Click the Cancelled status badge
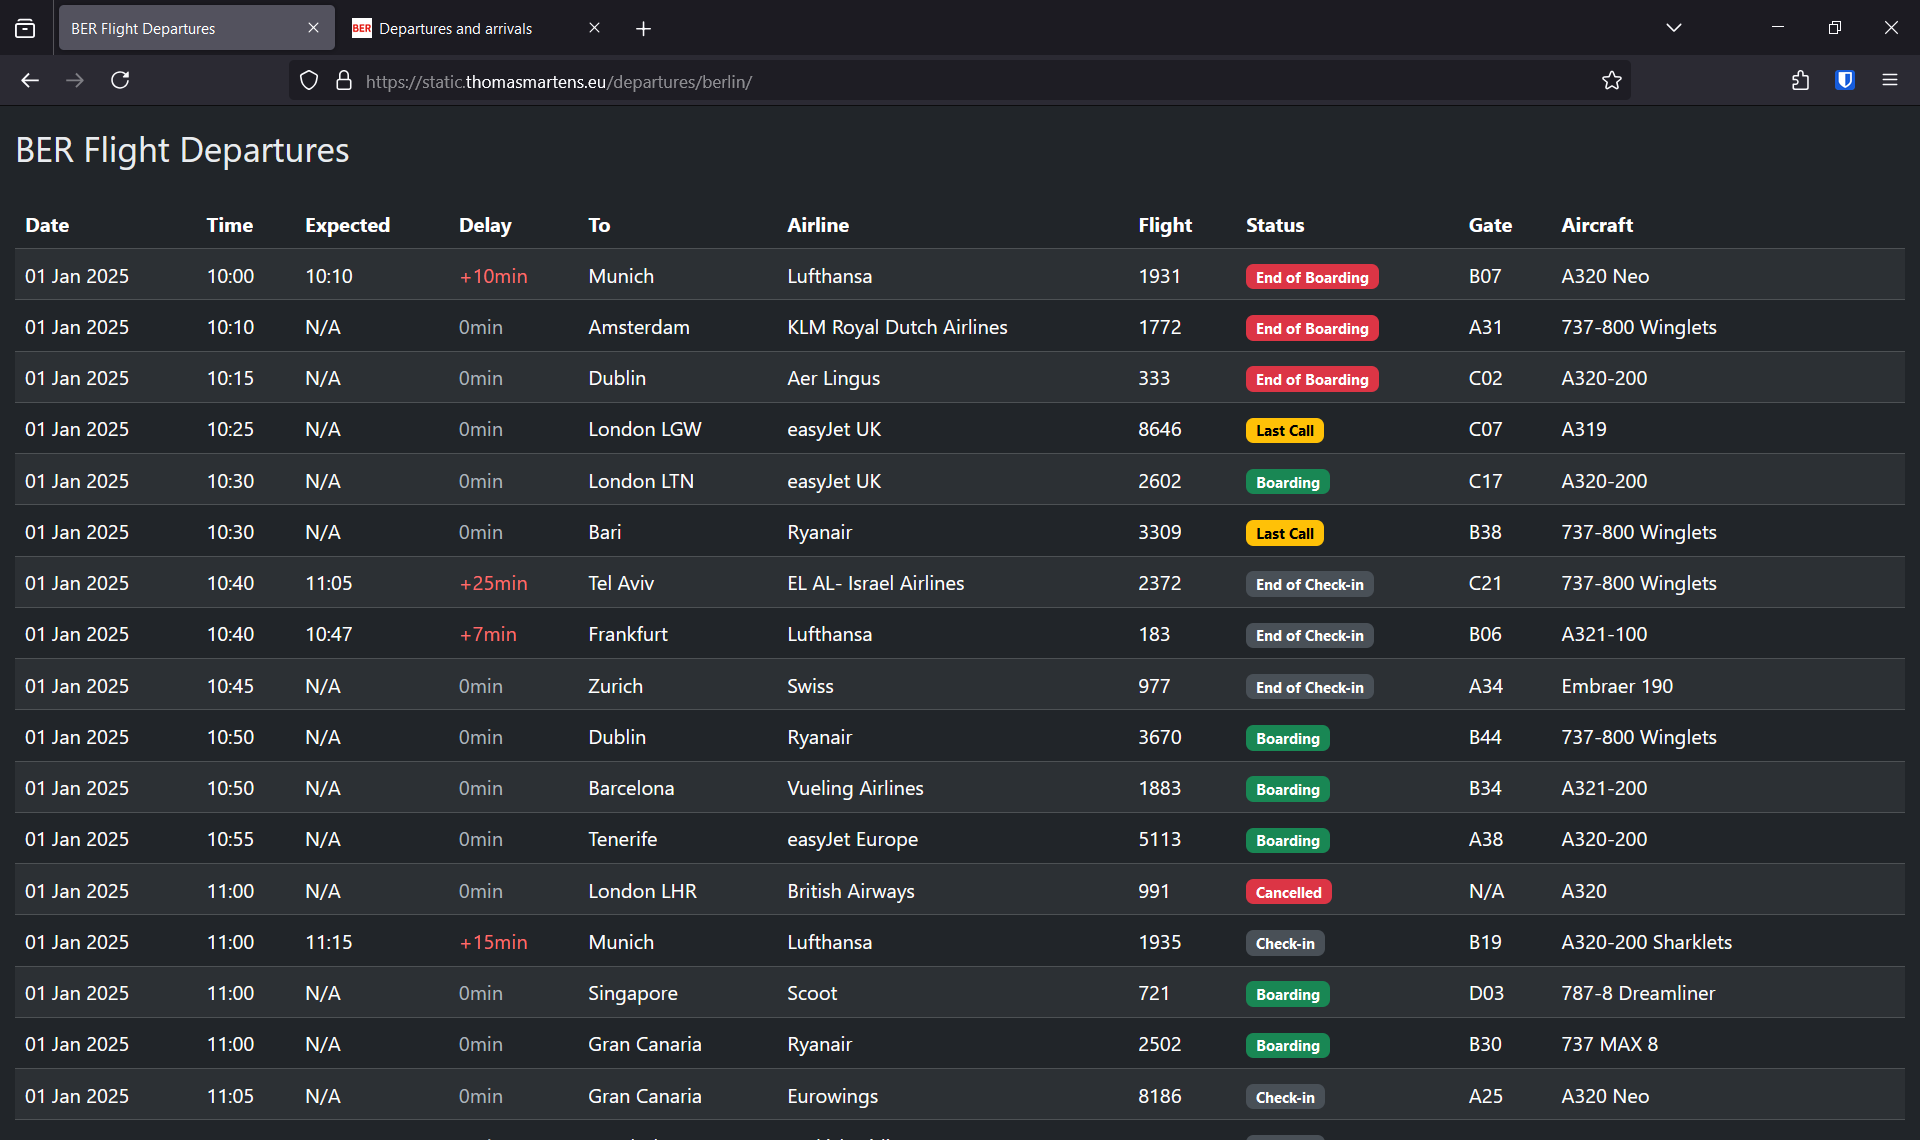 pyautogui.click(x=1288, y=892)
